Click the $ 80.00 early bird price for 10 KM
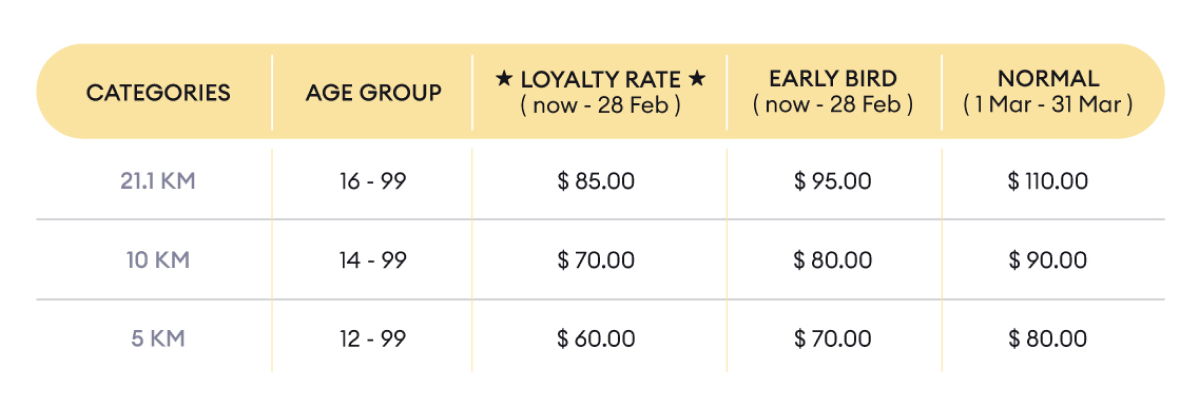Image resolution: width=1200 pixels, height=406 pixels. point(833,260)
